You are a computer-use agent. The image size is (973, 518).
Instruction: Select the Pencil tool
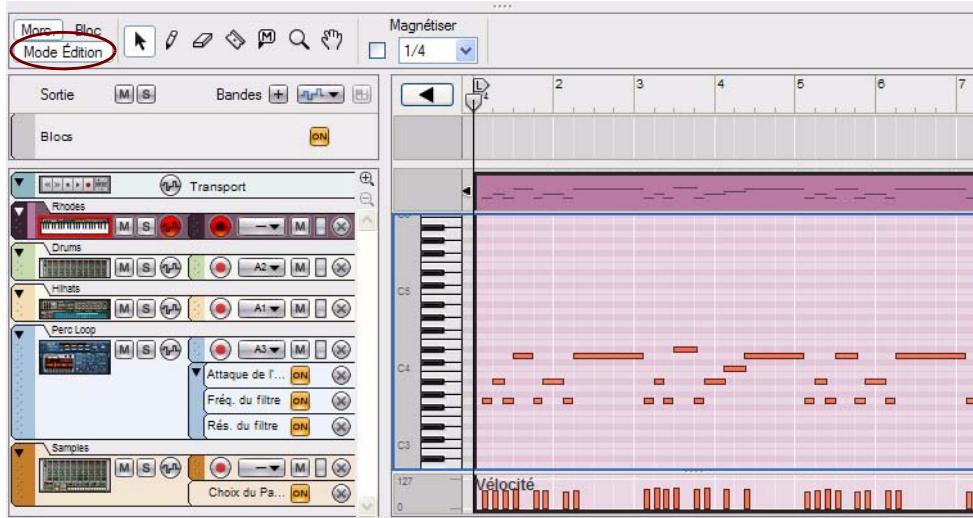171,41
